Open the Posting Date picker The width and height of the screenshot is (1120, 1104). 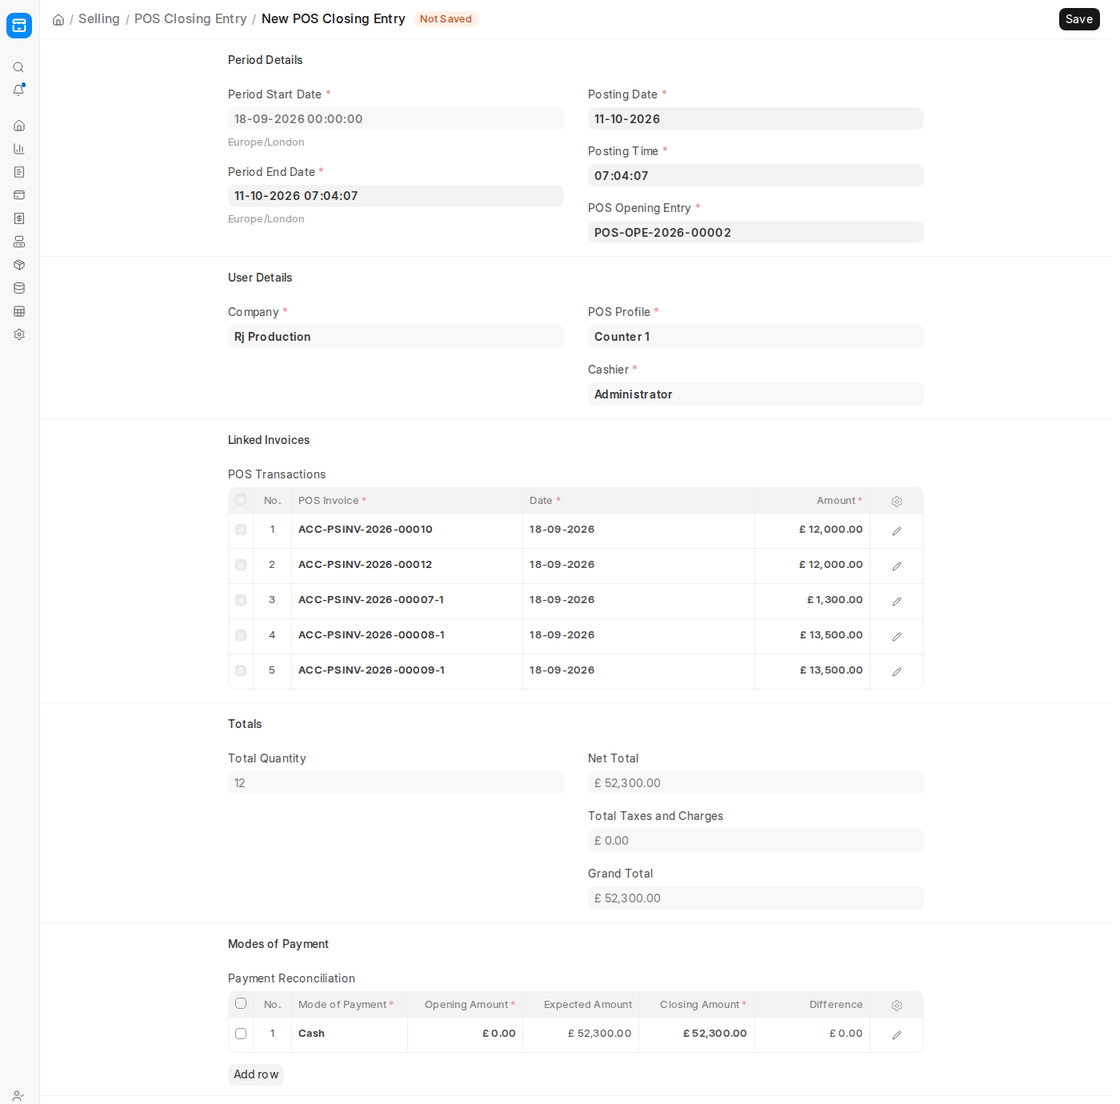point(755,119)
